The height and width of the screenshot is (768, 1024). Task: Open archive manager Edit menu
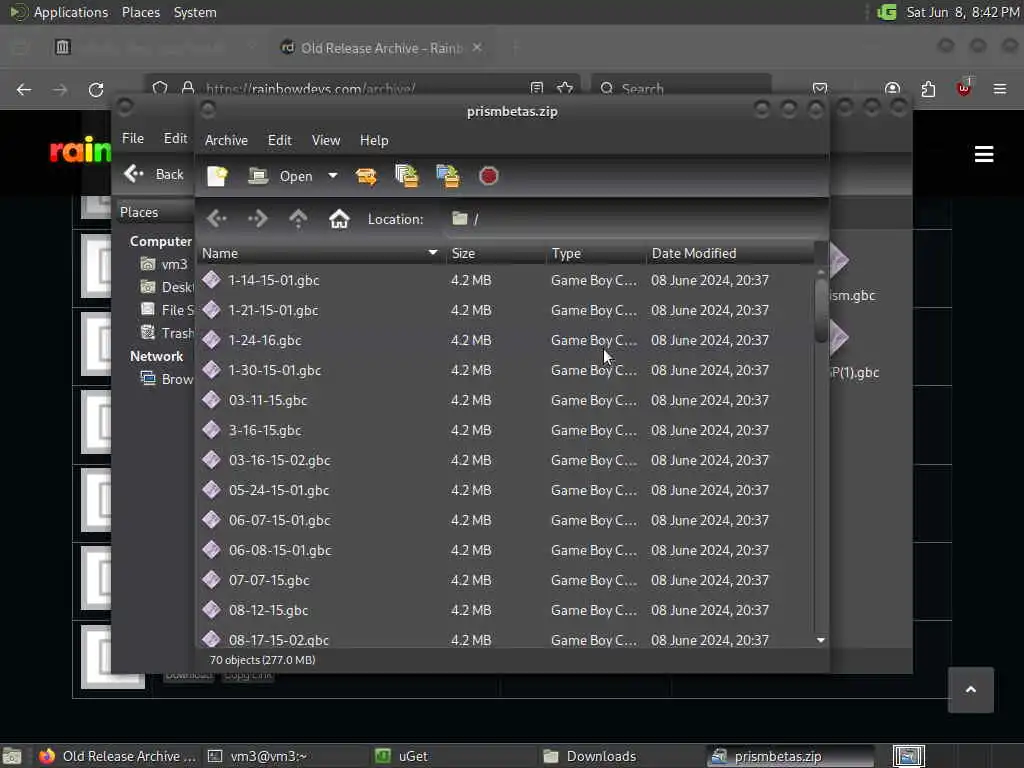pos(280,140)
